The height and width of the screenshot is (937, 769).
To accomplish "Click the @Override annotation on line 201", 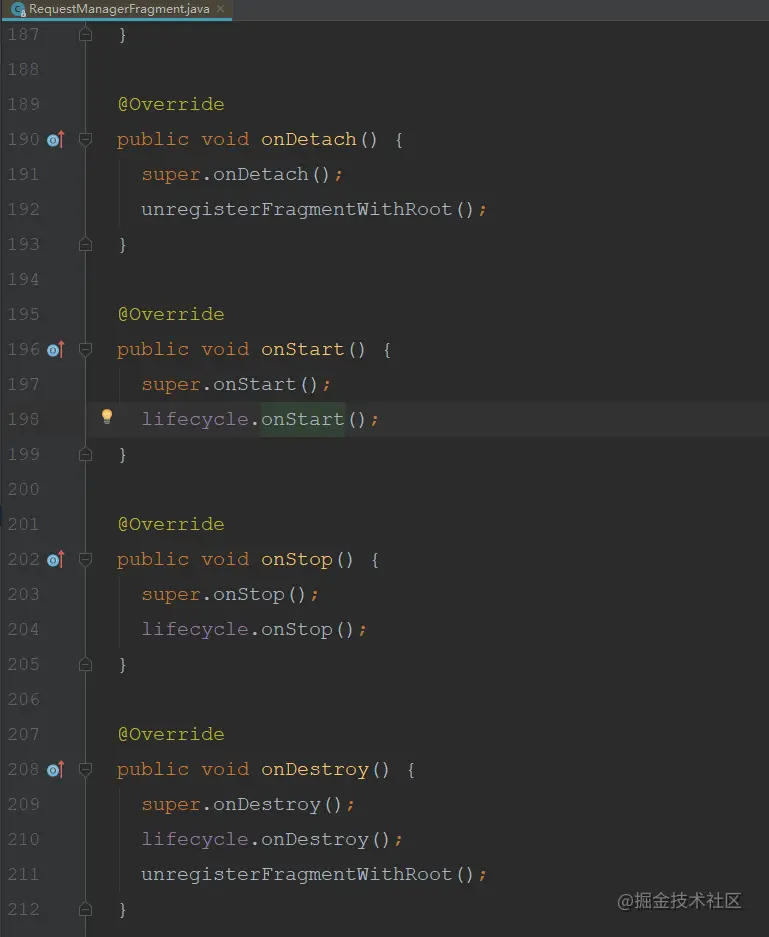I will (x=171, y=524).
